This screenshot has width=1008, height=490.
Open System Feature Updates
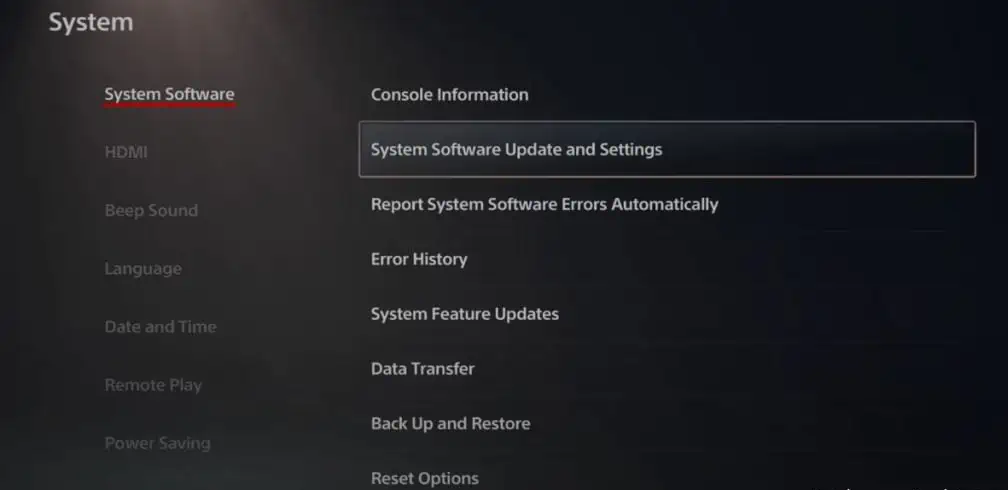coord(464,314)
